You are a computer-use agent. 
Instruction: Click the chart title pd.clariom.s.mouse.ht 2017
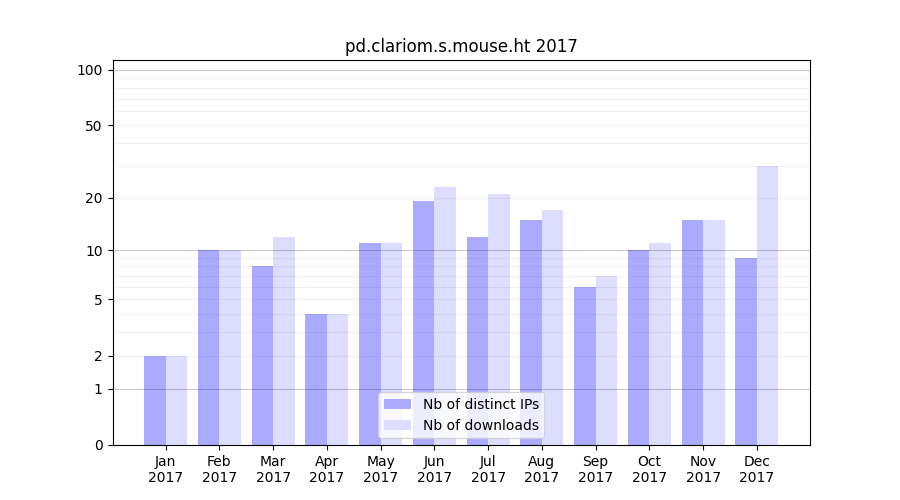click(x=461, y=46)
